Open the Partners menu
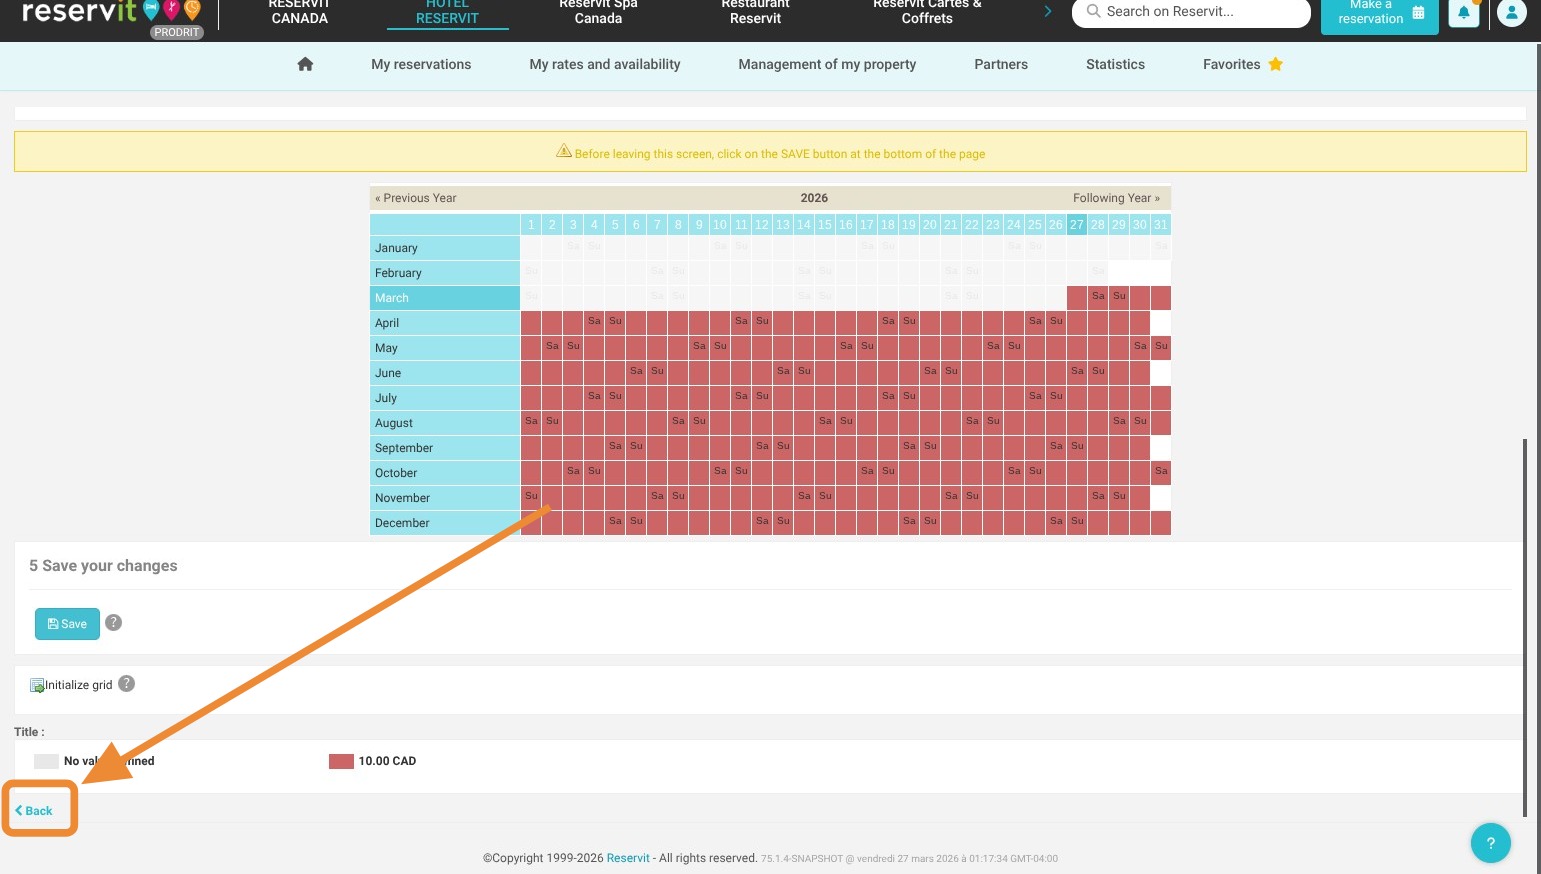 (1001, 64)
